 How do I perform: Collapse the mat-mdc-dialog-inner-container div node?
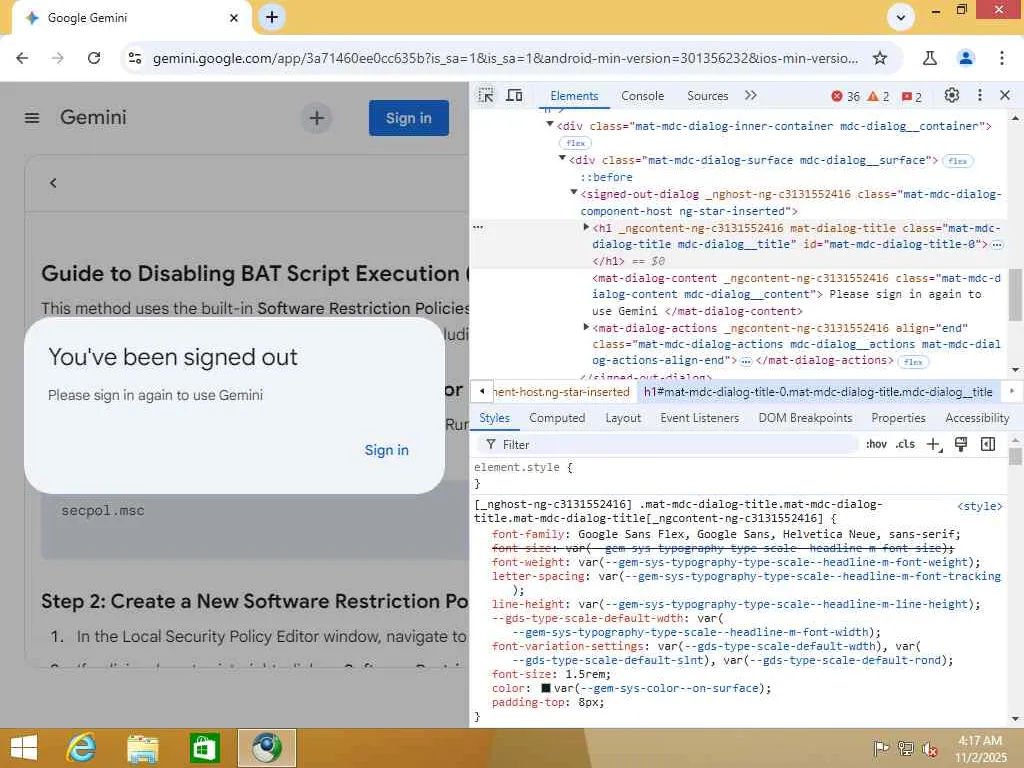[x=550, y=124]
